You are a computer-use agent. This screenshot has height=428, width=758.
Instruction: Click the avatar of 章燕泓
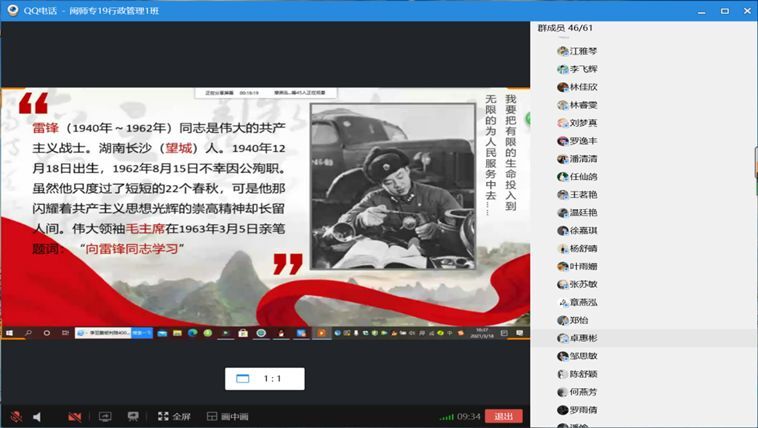click(563, 303)
